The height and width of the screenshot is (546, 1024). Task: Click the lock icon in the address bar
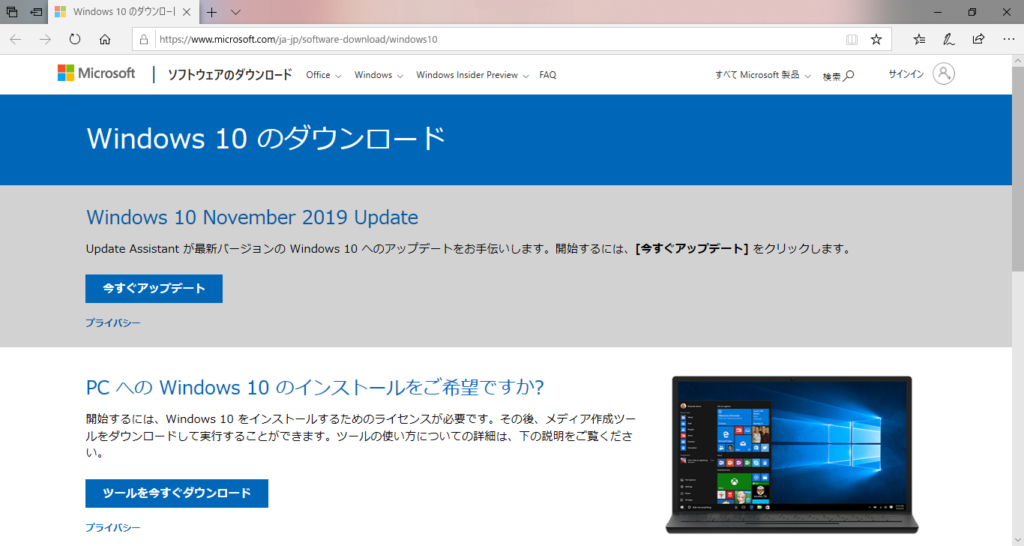tap(144, 39)
